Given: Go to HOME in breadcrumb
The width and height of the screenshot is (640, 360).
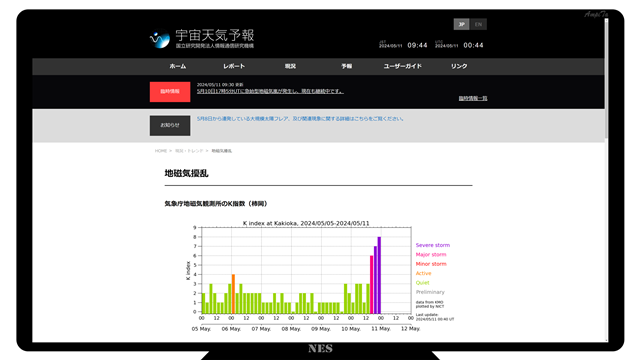Looking at the screenshot, I should pos(161,151).
